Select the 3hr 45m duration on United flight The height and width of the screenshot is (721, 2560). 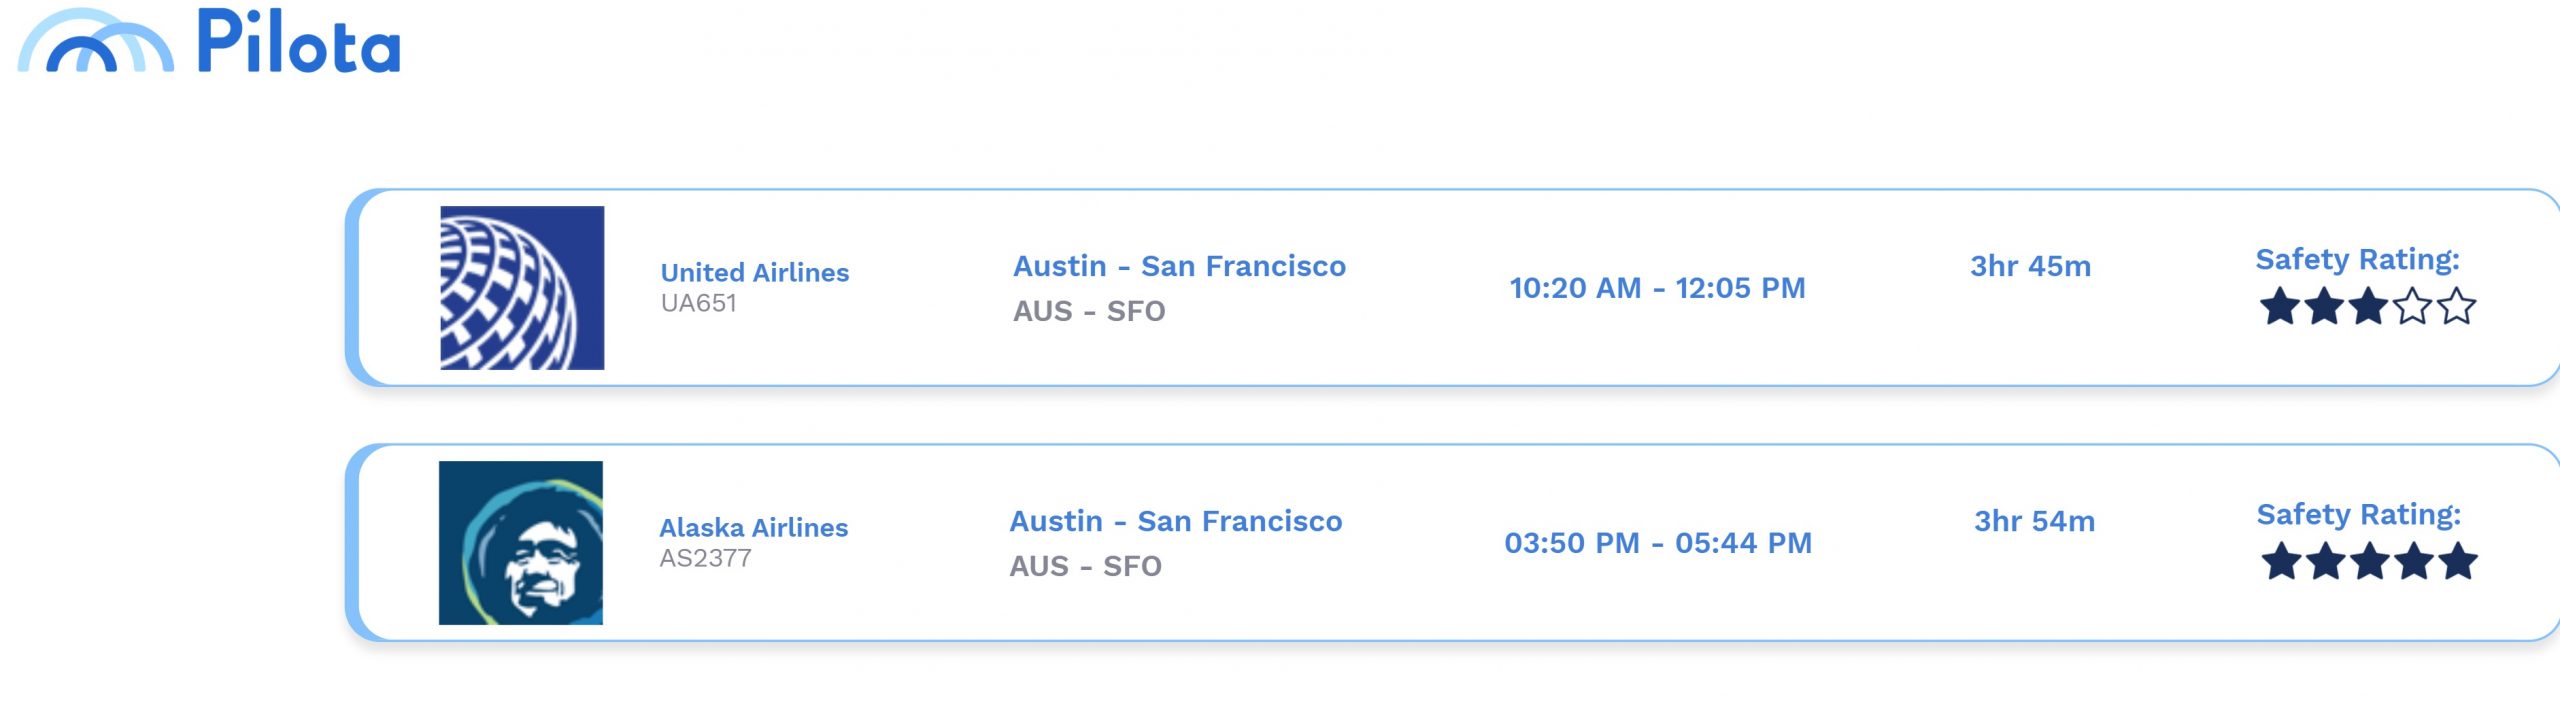point(2030,266)
